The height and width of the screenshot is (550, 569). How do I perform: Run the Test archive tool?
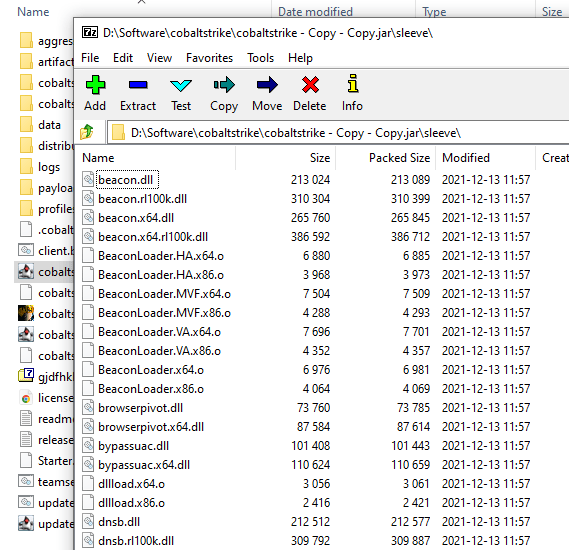pyautogui.click(x=181, y=85)
